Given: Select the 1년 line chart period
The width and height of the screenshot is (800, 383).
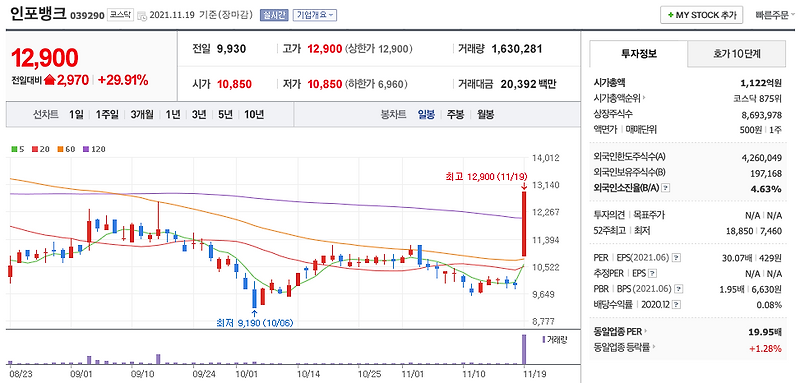Looking at the screenshot, I should tap(172, 114).
